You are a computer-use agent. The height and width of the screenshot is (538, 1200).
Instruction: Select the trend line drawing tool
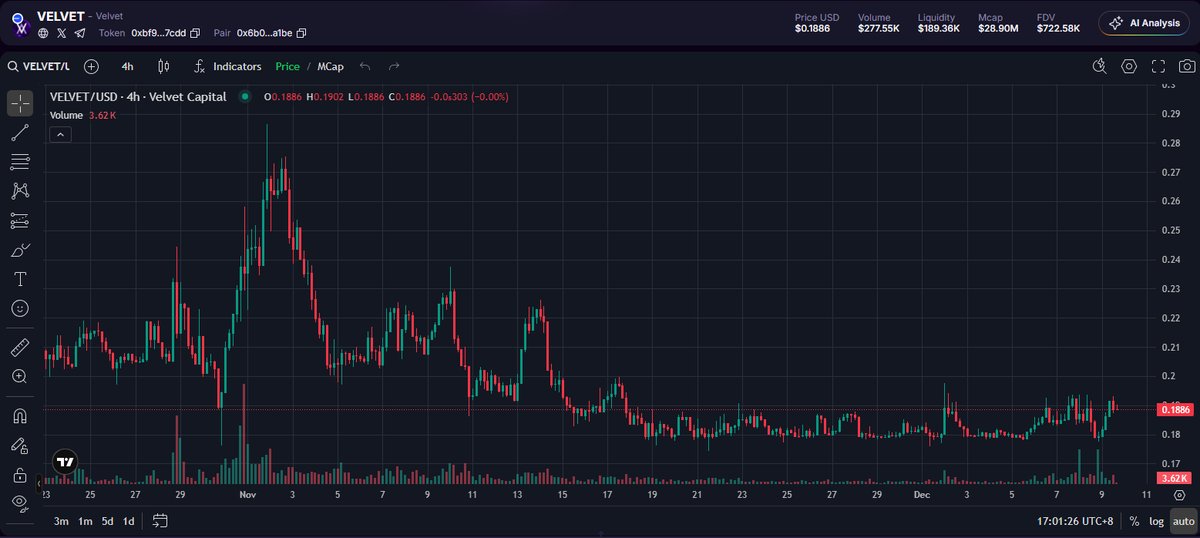coord(20,132)
